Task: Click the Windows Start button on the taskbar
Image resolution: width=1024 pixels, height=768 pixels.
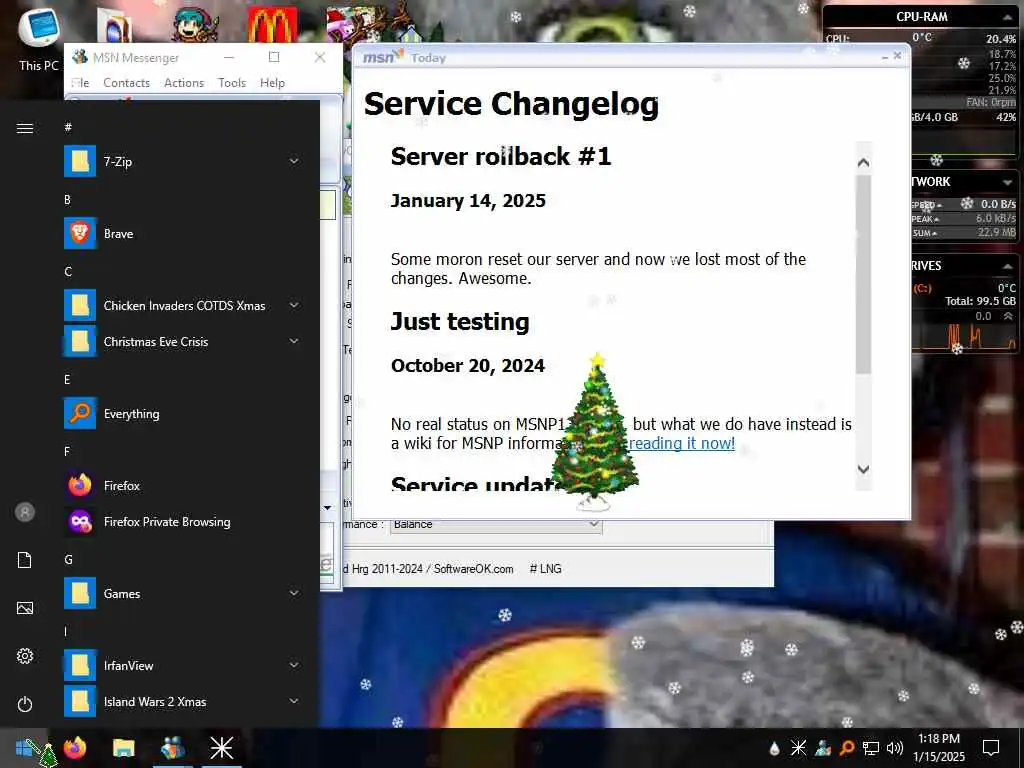Action: [x=24, y=748]
